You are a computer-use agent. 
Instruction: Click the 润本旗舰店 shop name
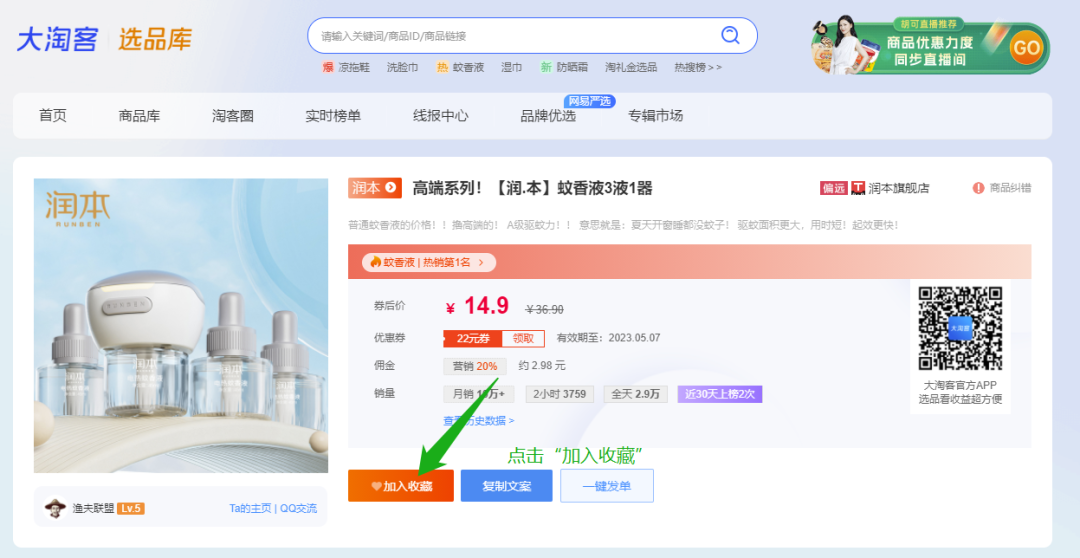point(898,188)
